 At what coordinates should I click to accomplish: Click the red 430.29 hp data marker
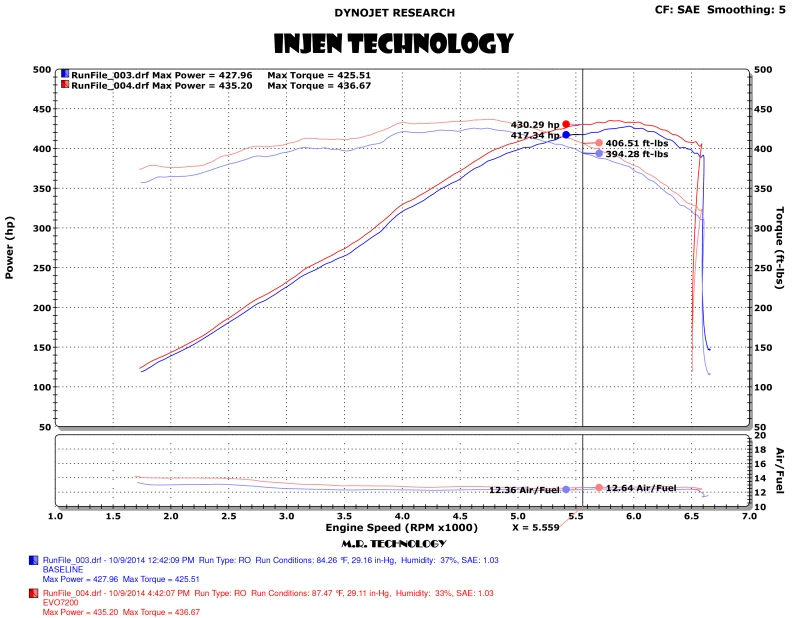566,125
